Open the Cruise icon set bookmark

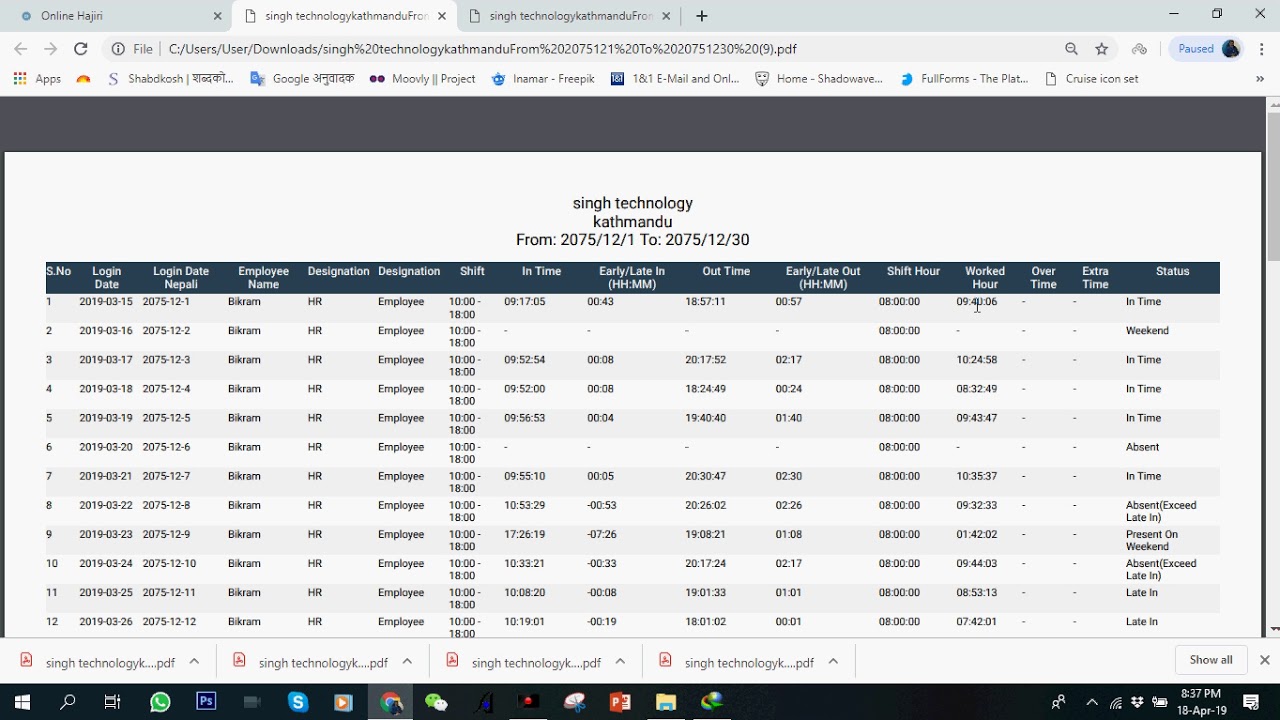pos(1091,79)
